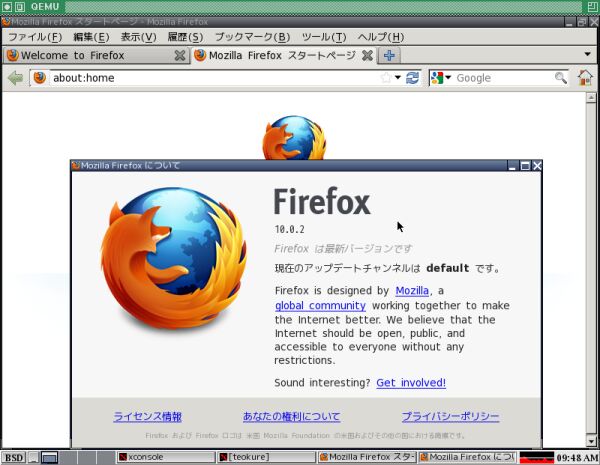Open the ライセンス情報 link
This screenshot has width=600, height=465.
tap(147, 416)
